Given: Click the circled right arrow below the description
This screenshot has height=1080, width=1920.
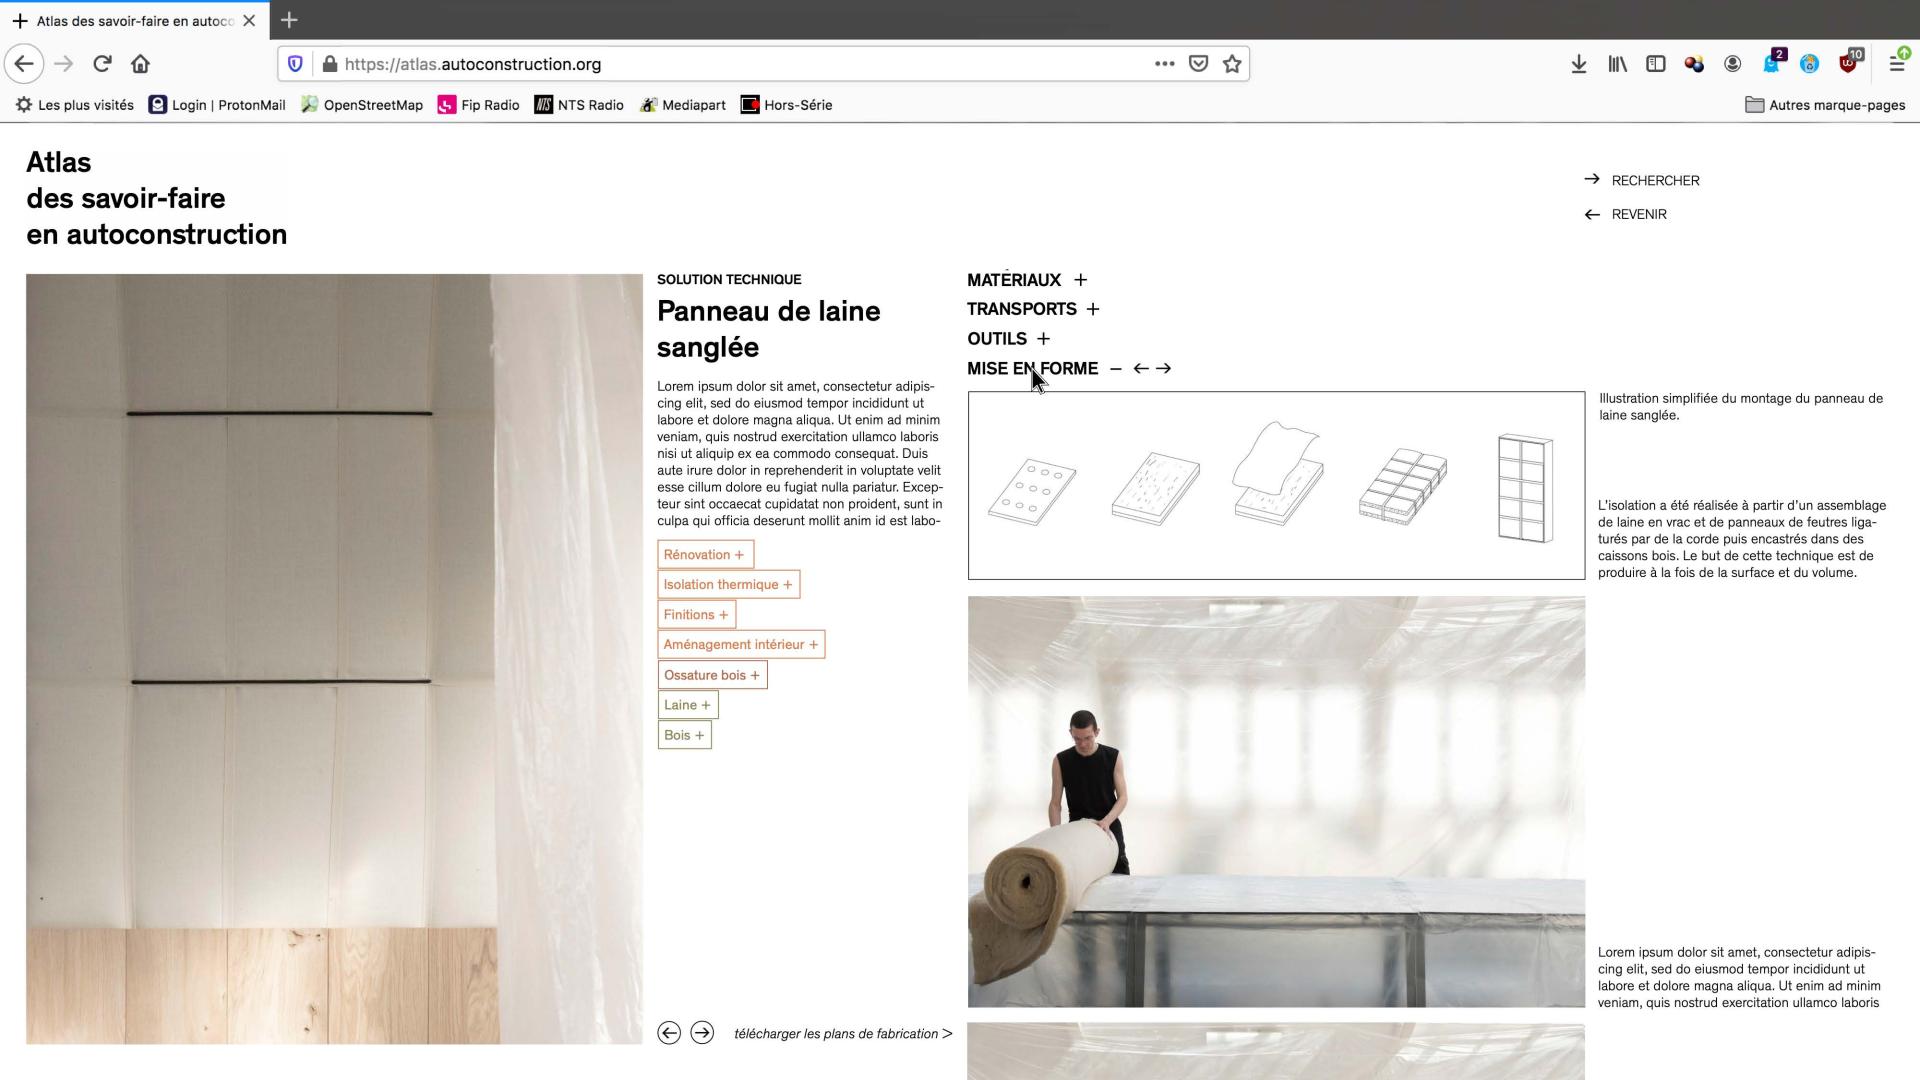Looking at the screenshot, I should point(702,1033).
